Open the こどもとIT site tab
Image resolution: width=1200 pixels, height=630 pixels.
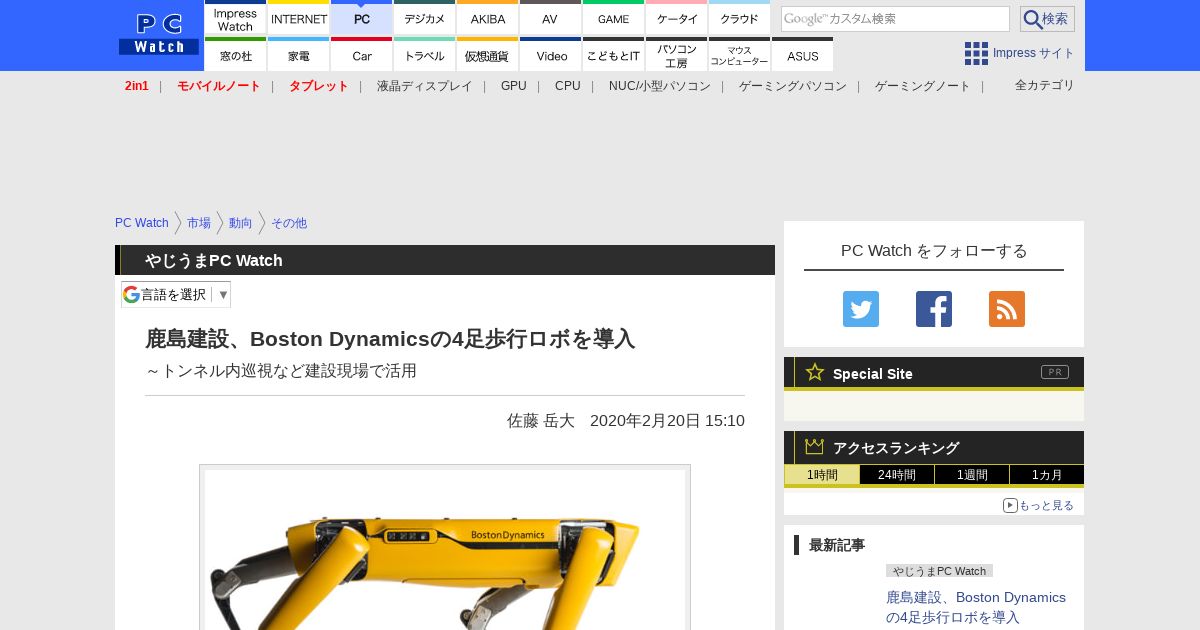tap(613, 55)
